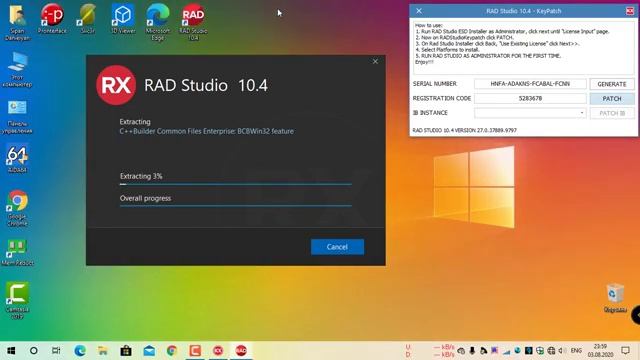Select the Pronterface desktop shortcut
Viewport: 640px width, 360px height.
coord(52,18)
